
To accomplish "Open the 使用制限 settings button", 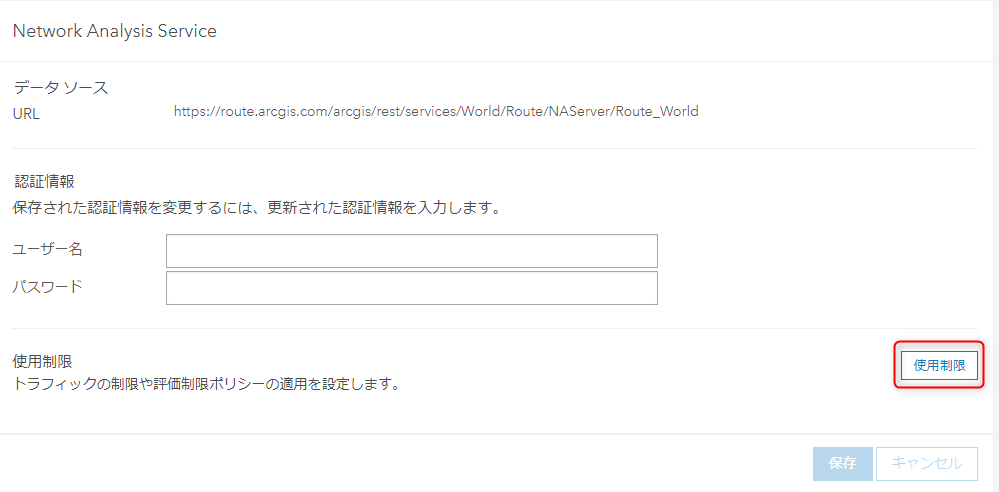I will tap(939, 366).
